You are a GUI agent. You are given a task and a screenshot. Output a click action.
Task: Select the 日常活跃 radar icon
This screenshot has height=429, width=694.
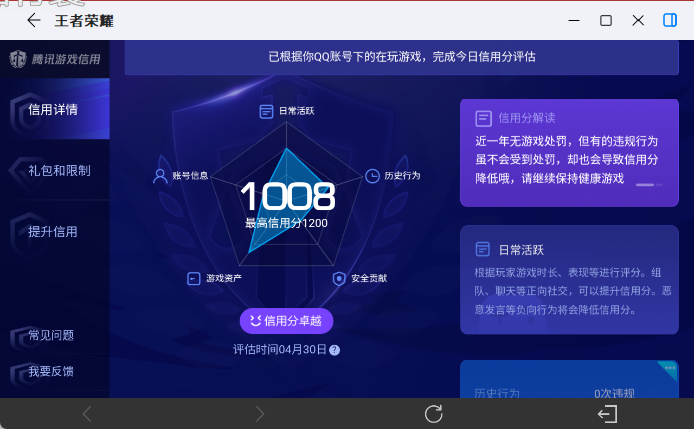point(266,111)
